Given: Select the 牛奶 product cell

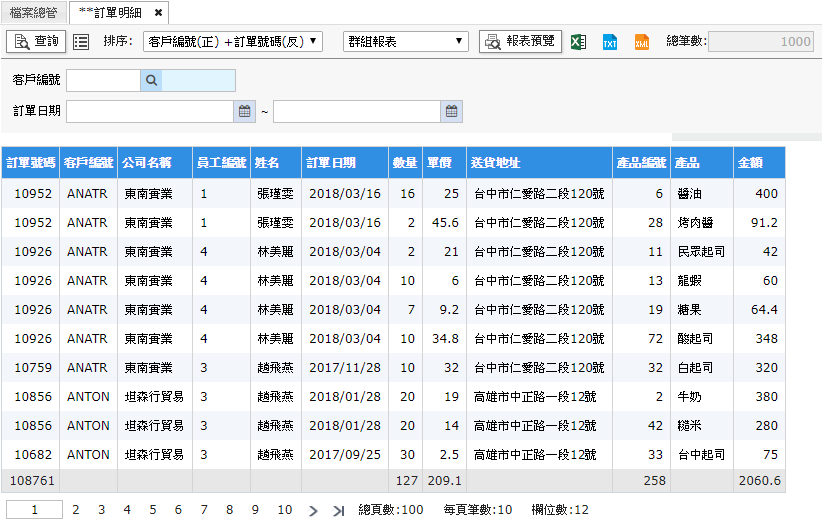Looking at the screenshot, I should (x=702, y=397).
